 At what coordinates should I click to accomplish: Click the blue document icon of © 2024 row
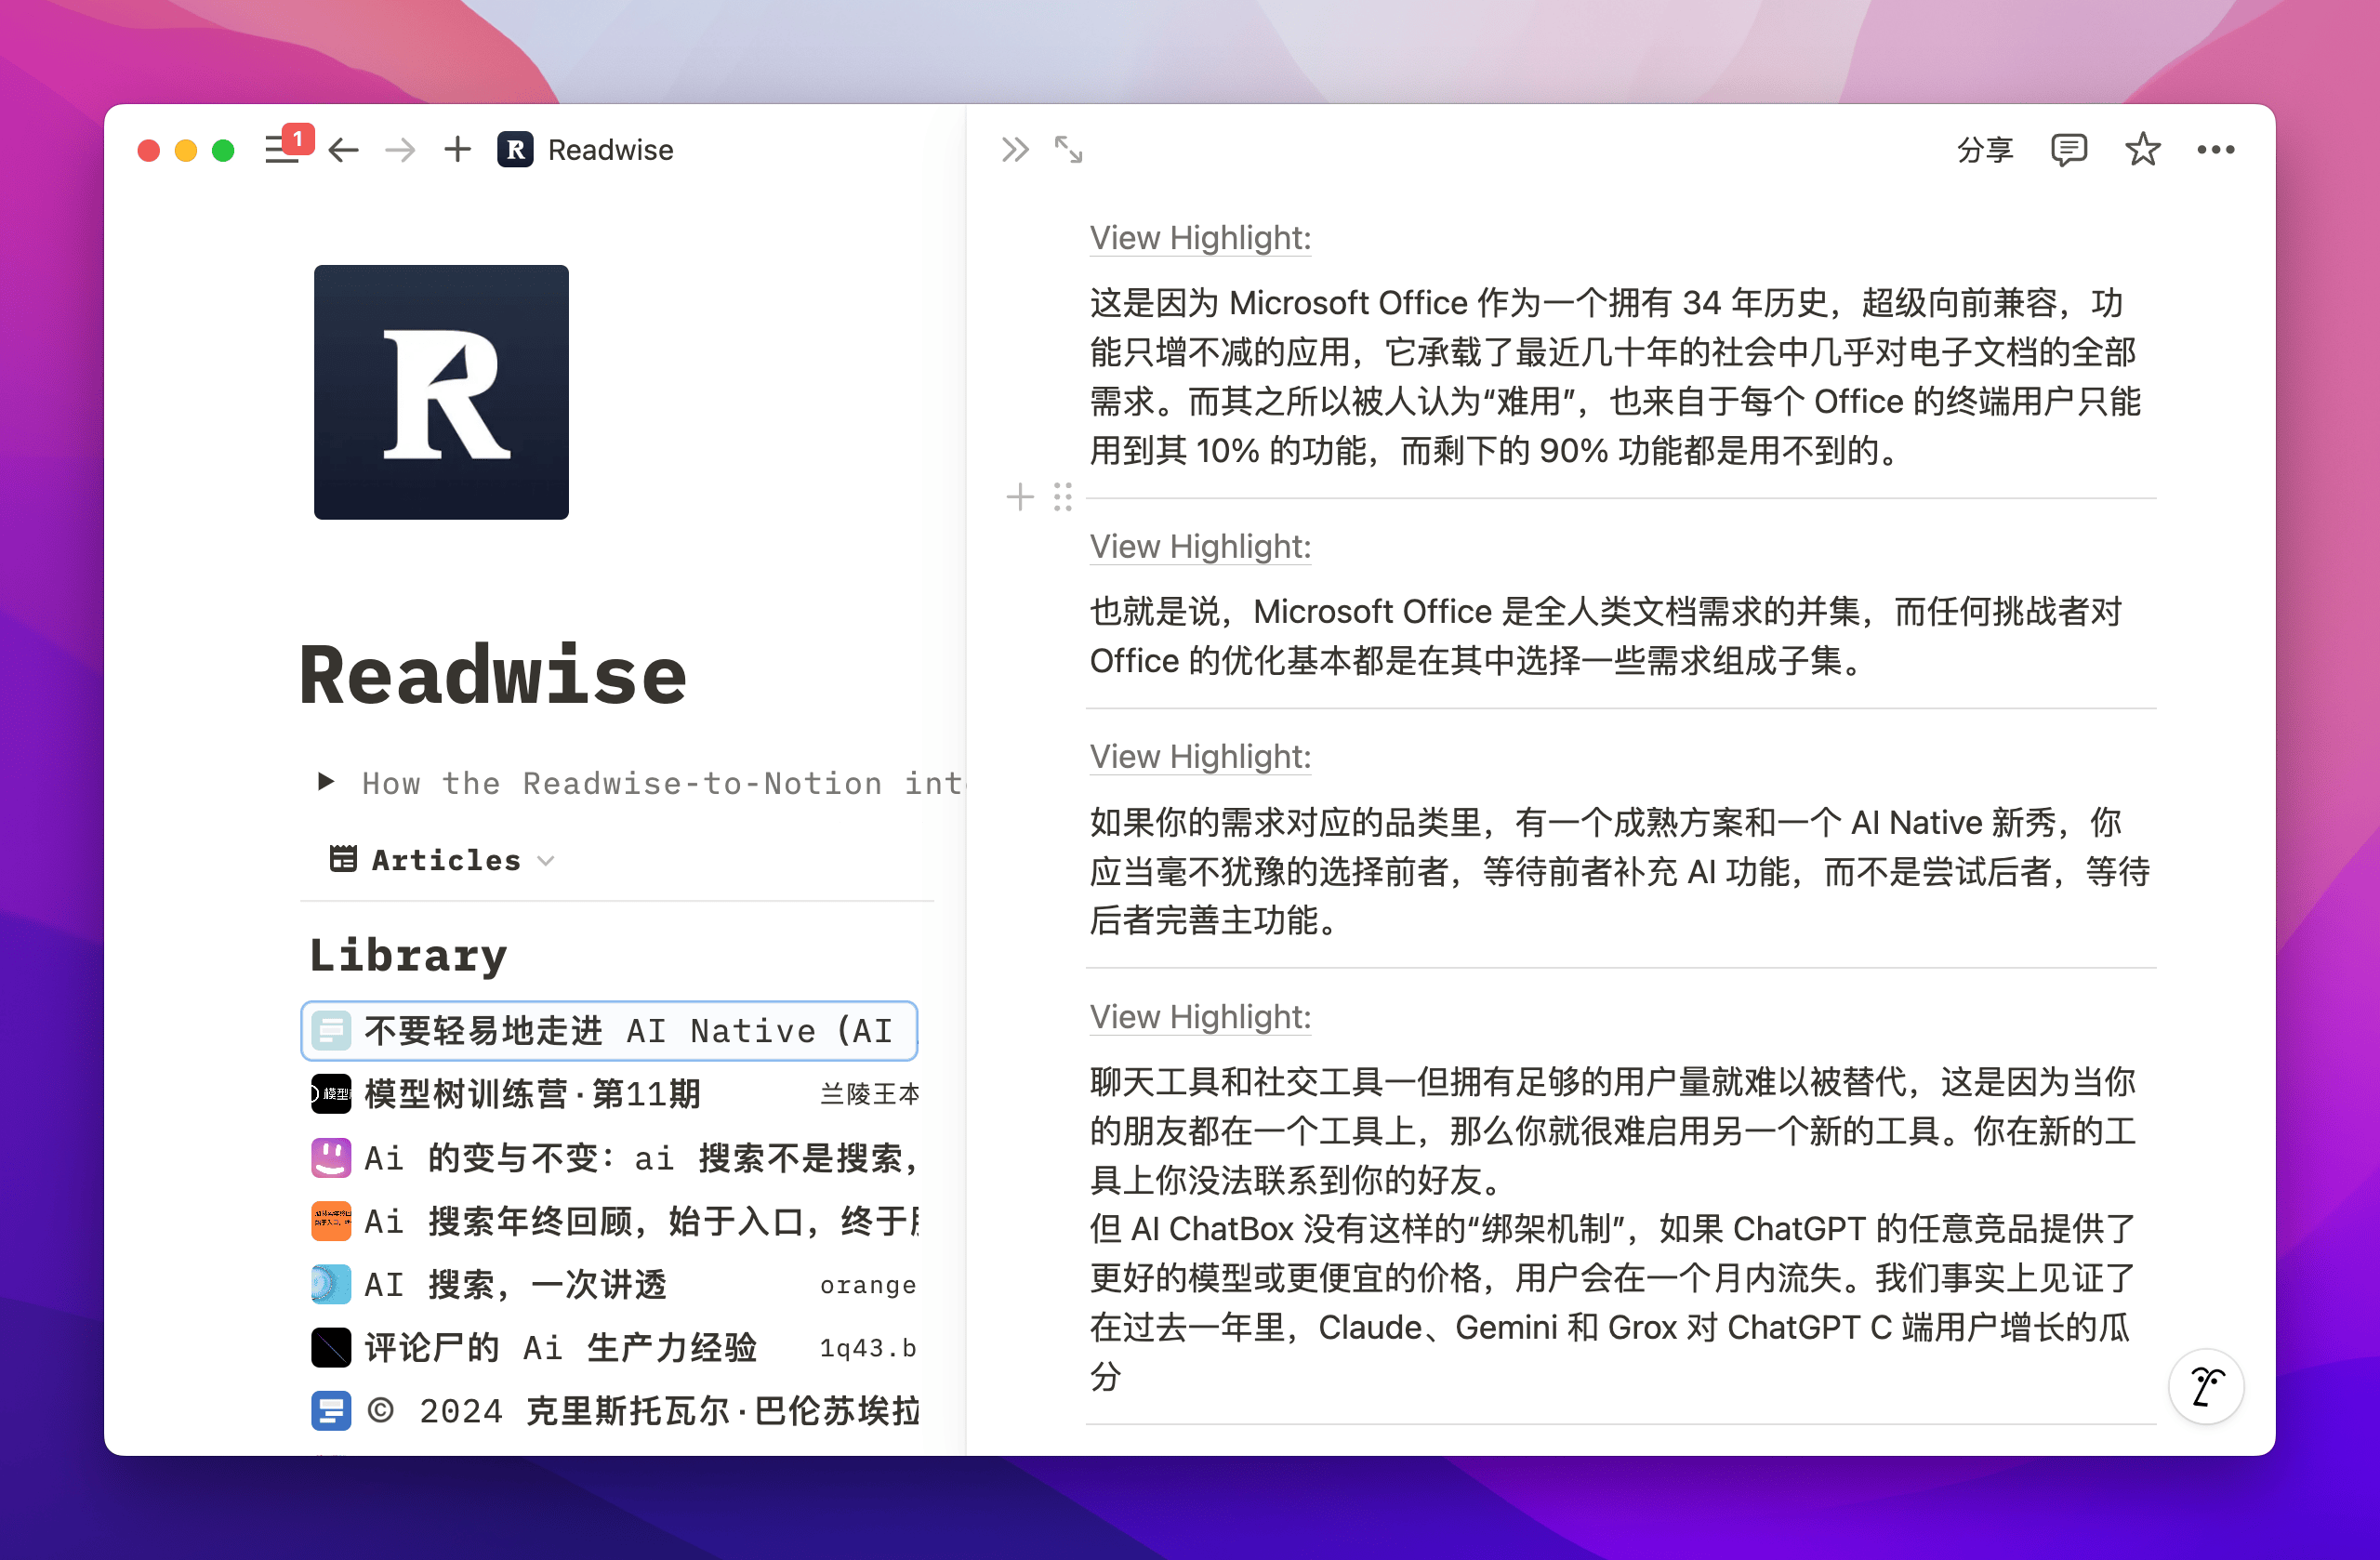331,1411
